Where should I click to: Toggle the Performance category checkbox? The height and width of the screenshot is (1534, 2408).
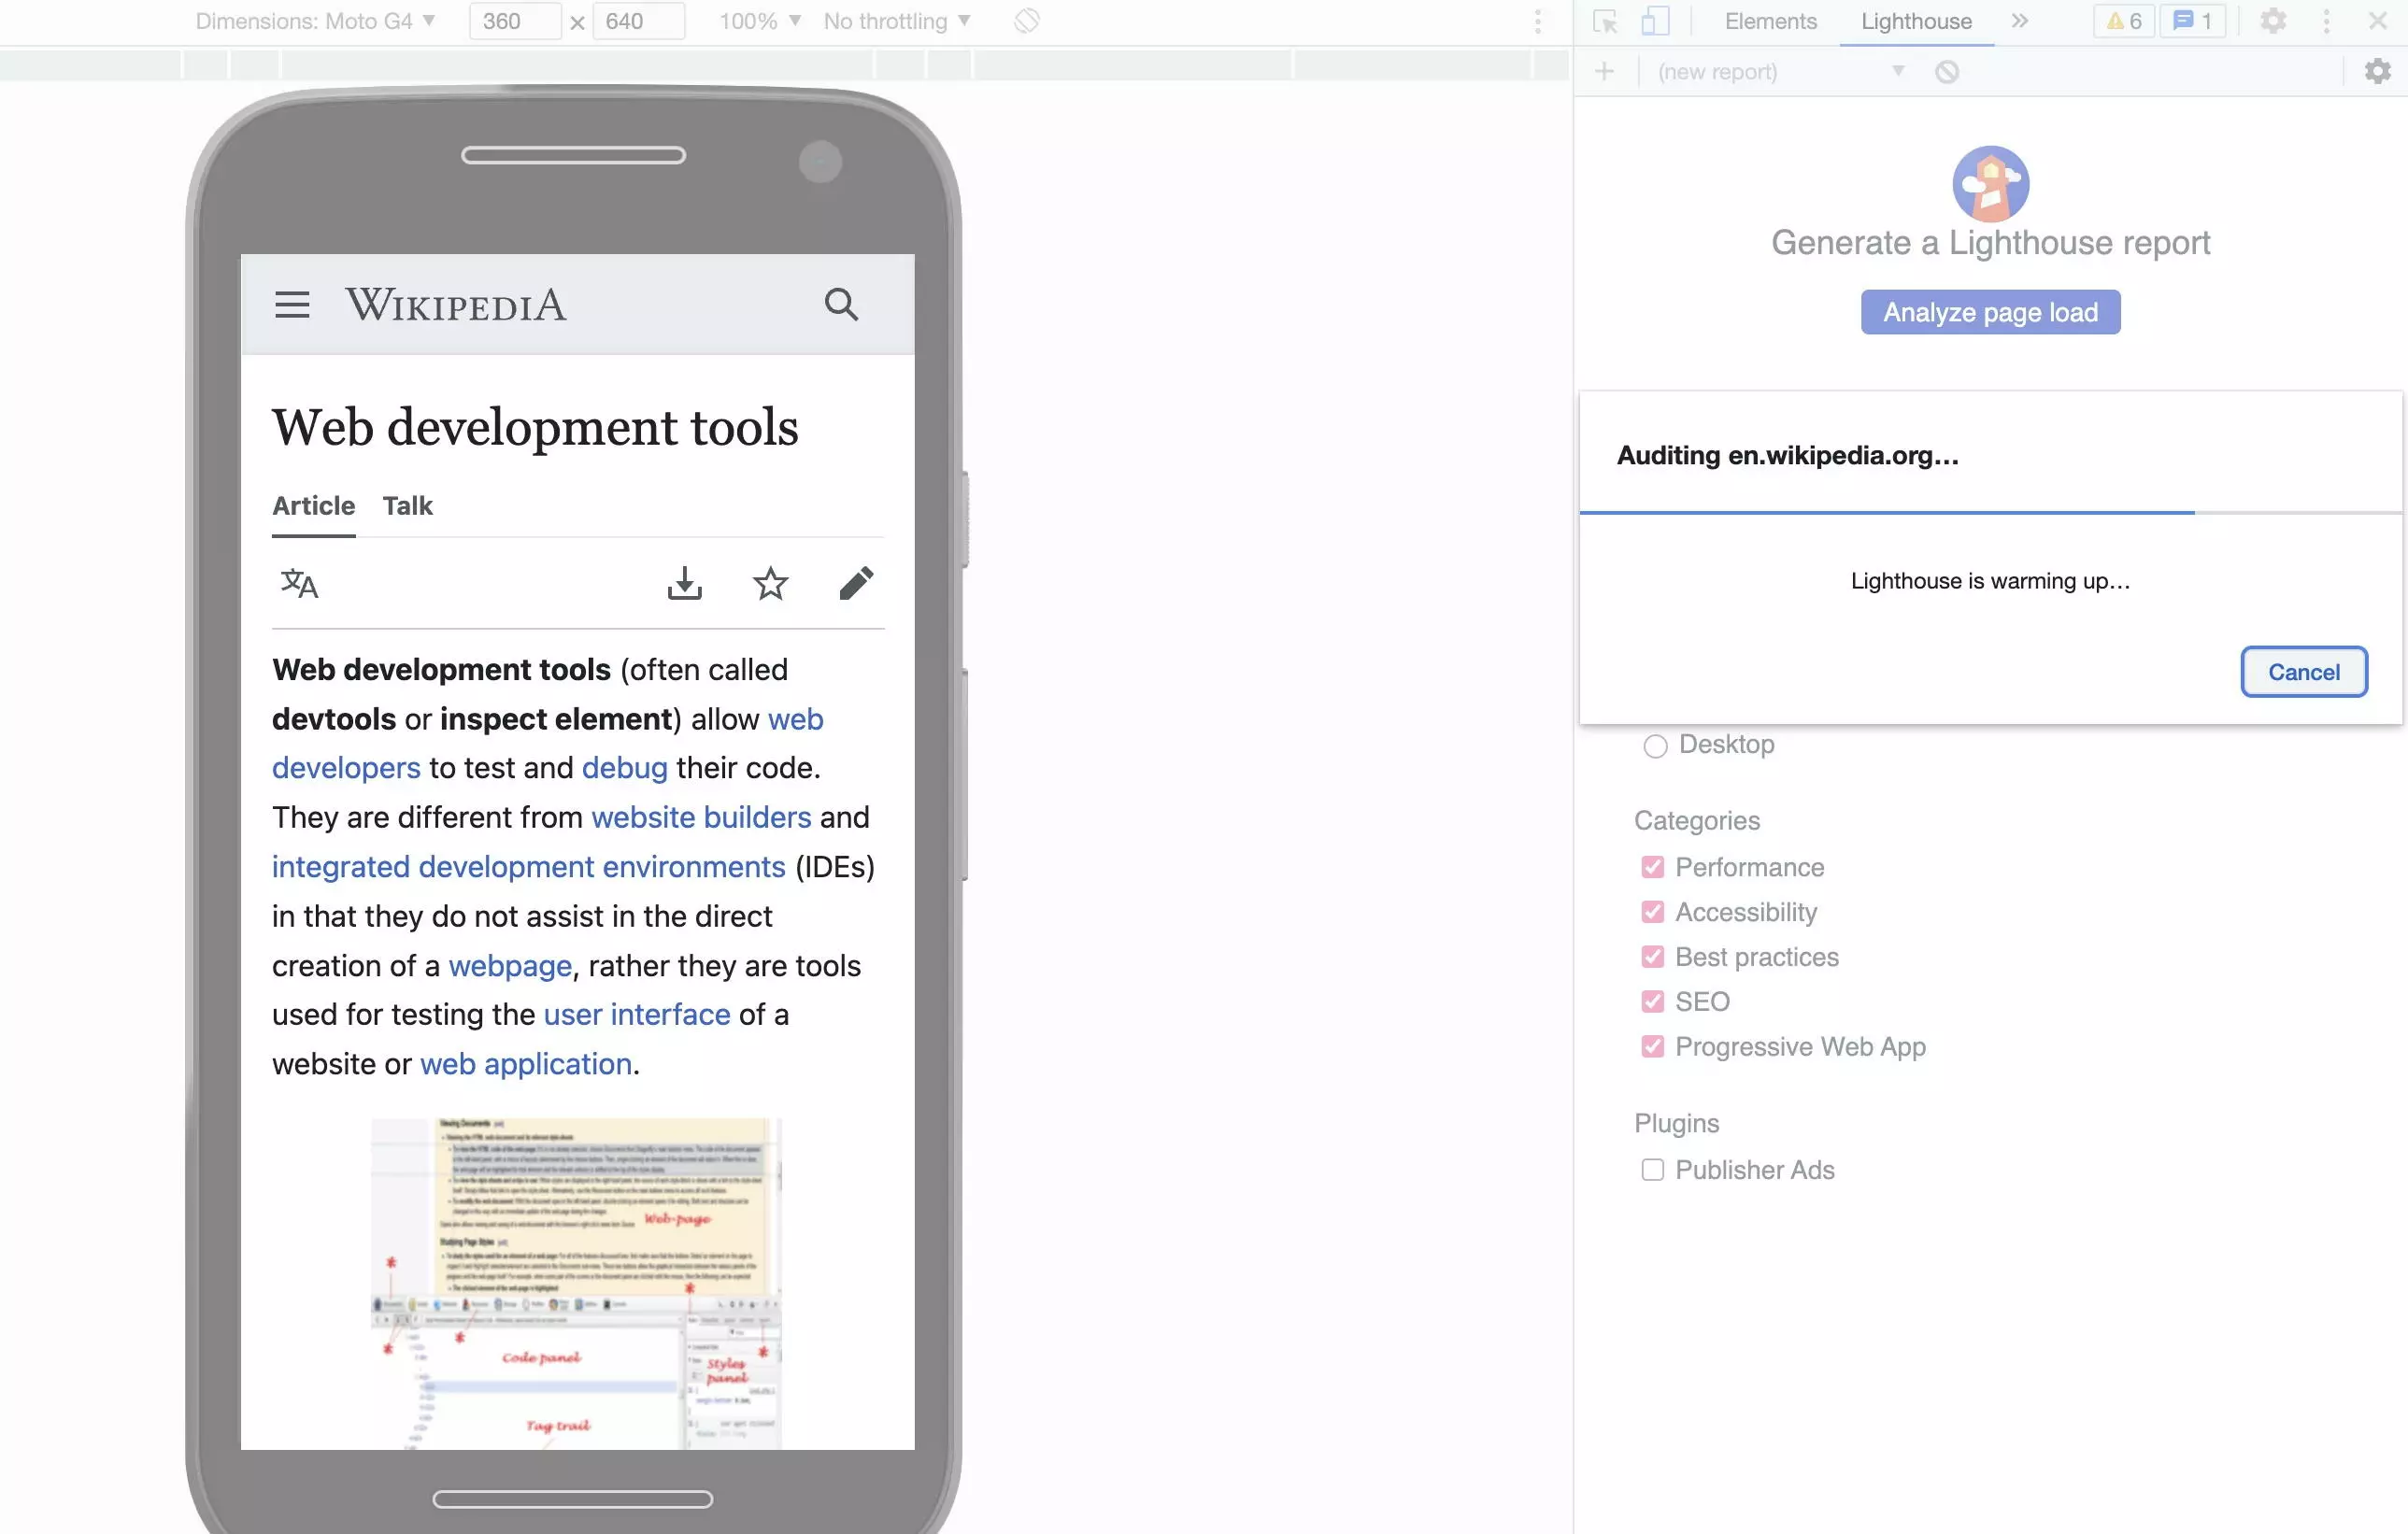tap(1650, 867)
